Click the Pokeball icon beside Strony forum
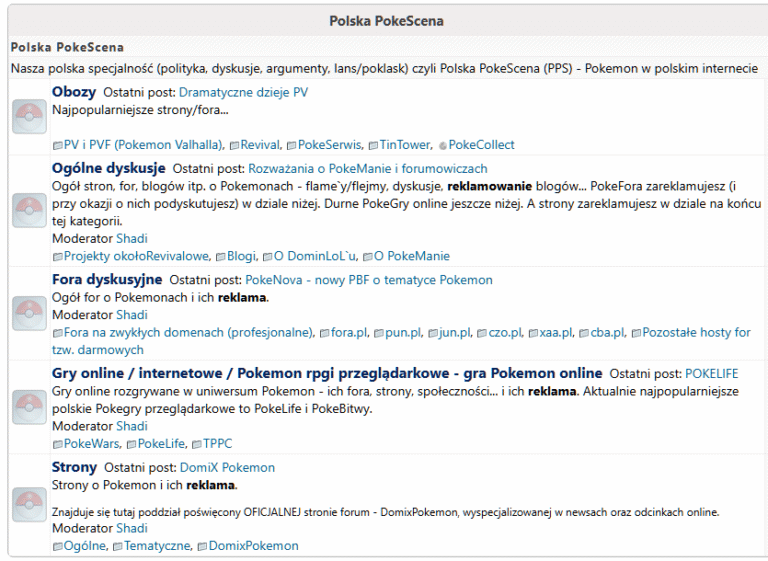The height and width of the screenshot is (561, 768). coord(27,504)
